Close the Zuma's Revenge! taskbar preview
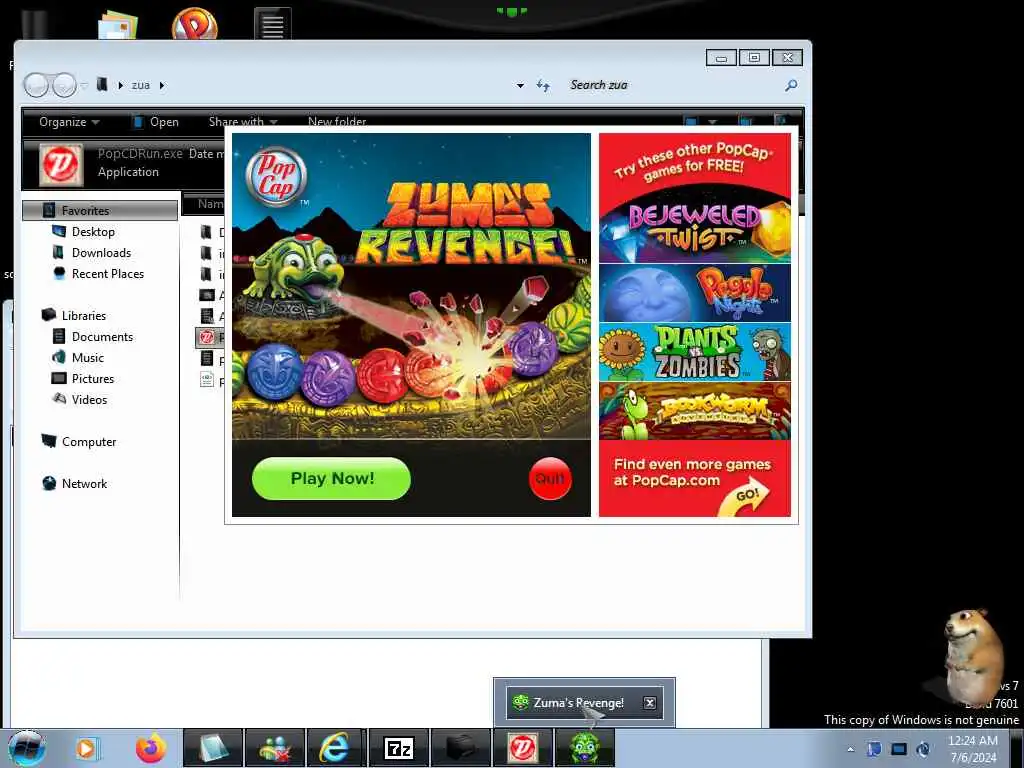 click(650, 703)
